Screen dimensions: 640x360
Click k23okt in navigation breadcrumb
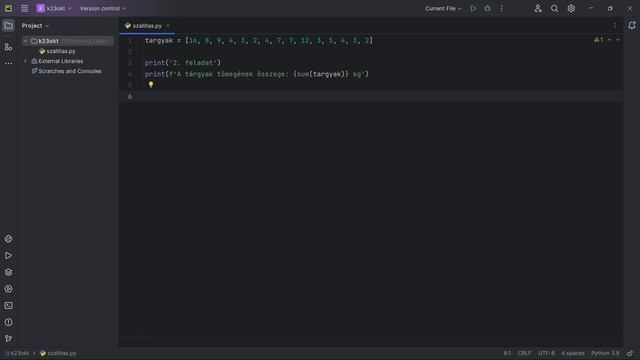point(17,353)
